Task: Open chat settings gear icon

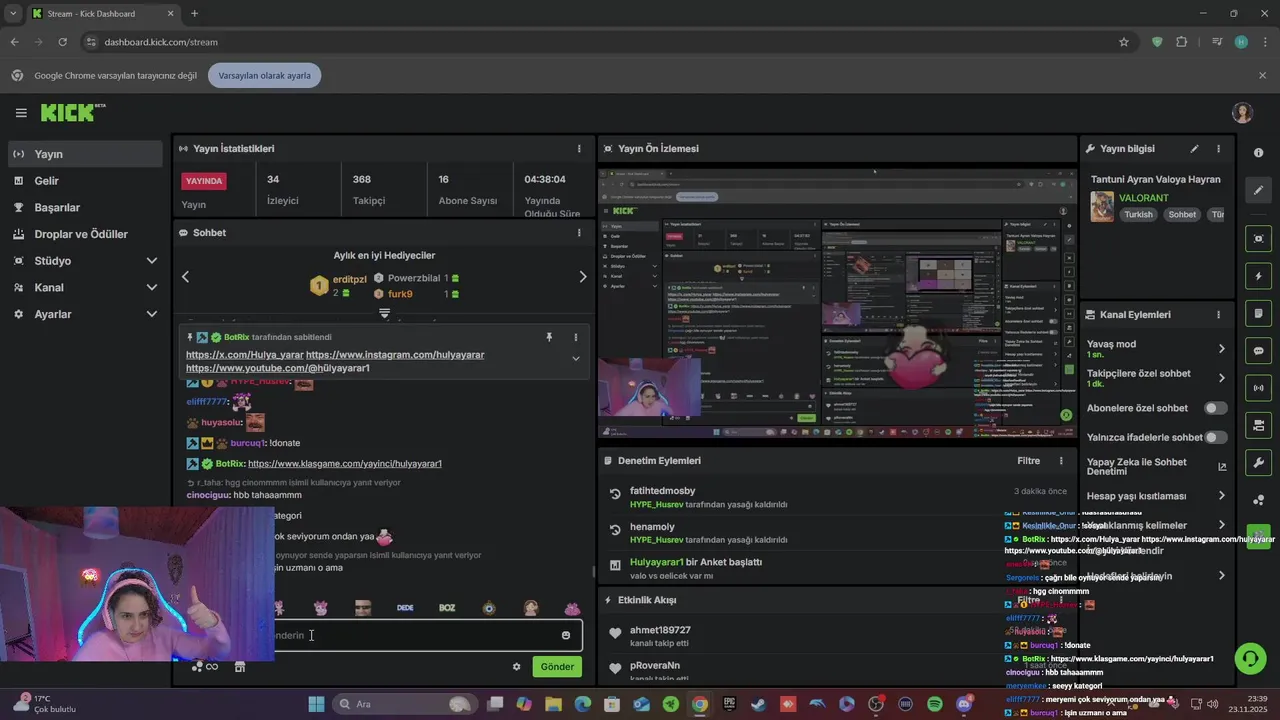Action: click(517, 667)
